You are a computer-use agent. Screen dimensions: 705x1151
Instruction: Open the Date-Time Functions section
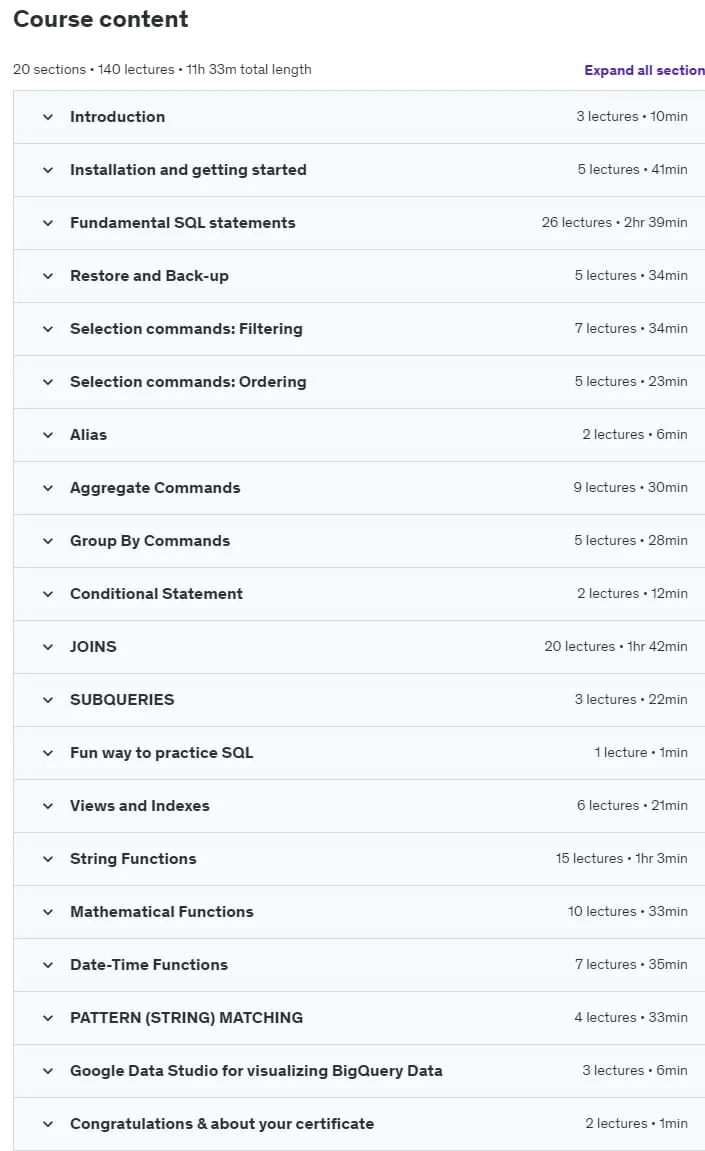coord(359,965)
